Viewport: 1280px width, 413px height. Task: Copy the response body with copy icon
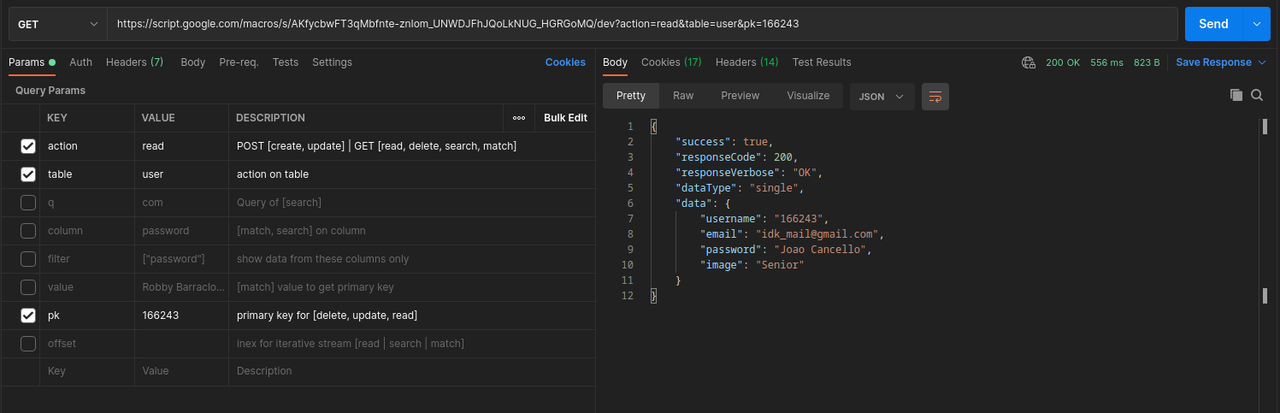tap(1236, 95)
